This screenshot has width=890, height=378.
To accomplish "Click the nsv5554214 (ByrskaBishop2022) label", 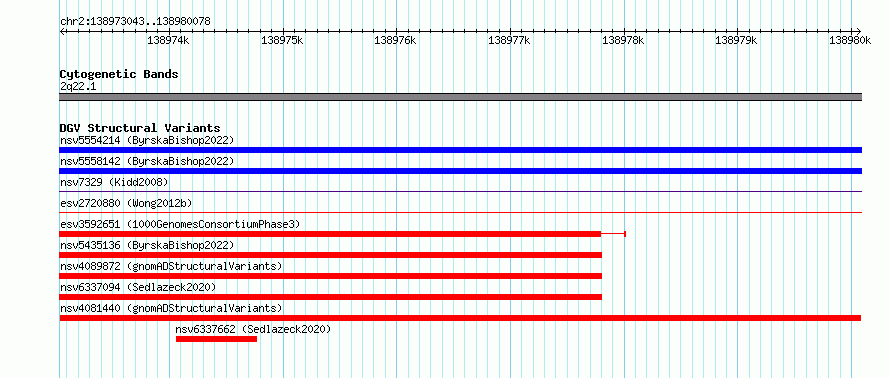I will tap(147, 140).
